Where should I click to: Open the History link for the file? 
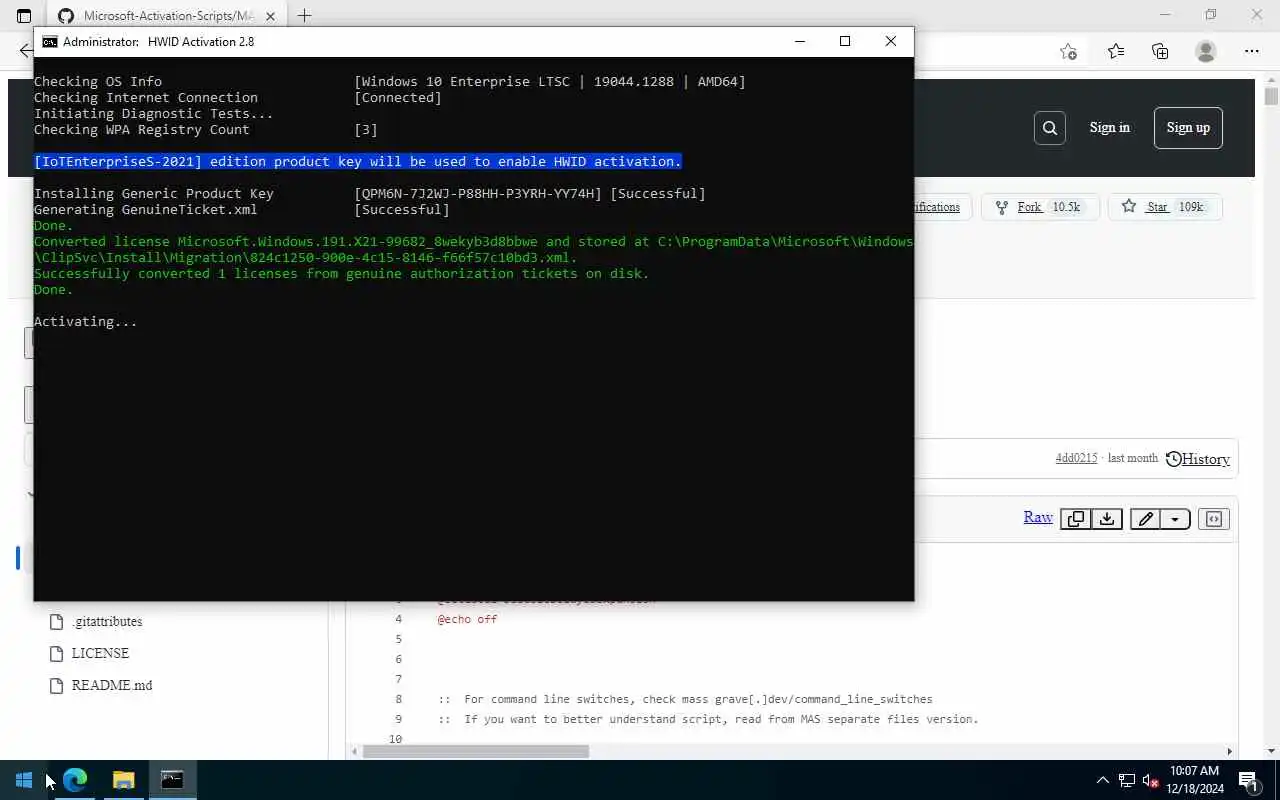pyautogui.click(x=1198, y=459)
